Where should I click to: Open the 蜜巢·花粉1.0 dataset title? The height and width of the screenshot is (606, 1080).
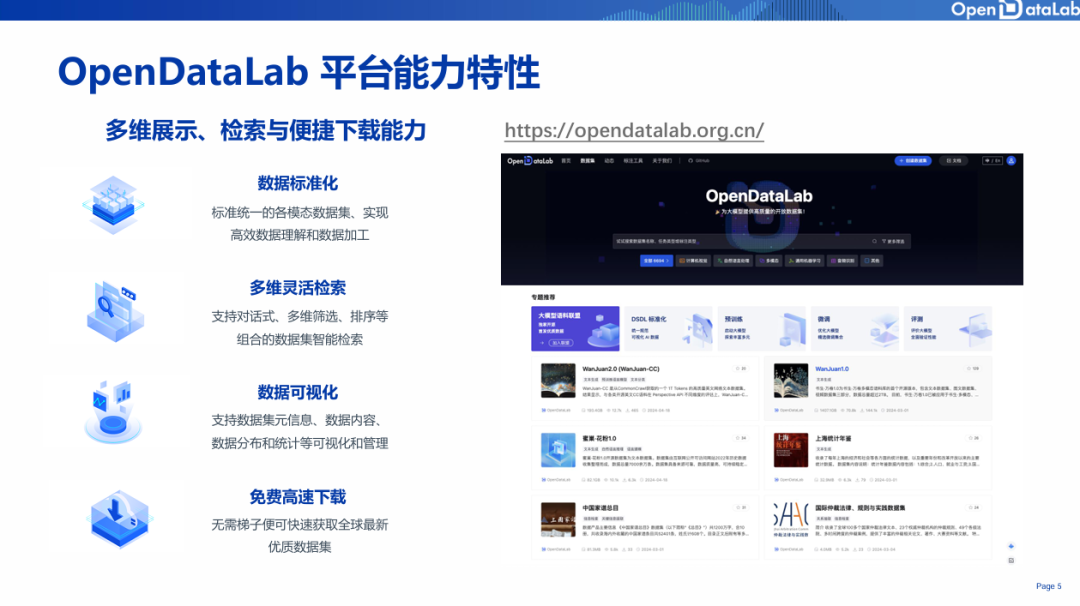pos(599,439)
